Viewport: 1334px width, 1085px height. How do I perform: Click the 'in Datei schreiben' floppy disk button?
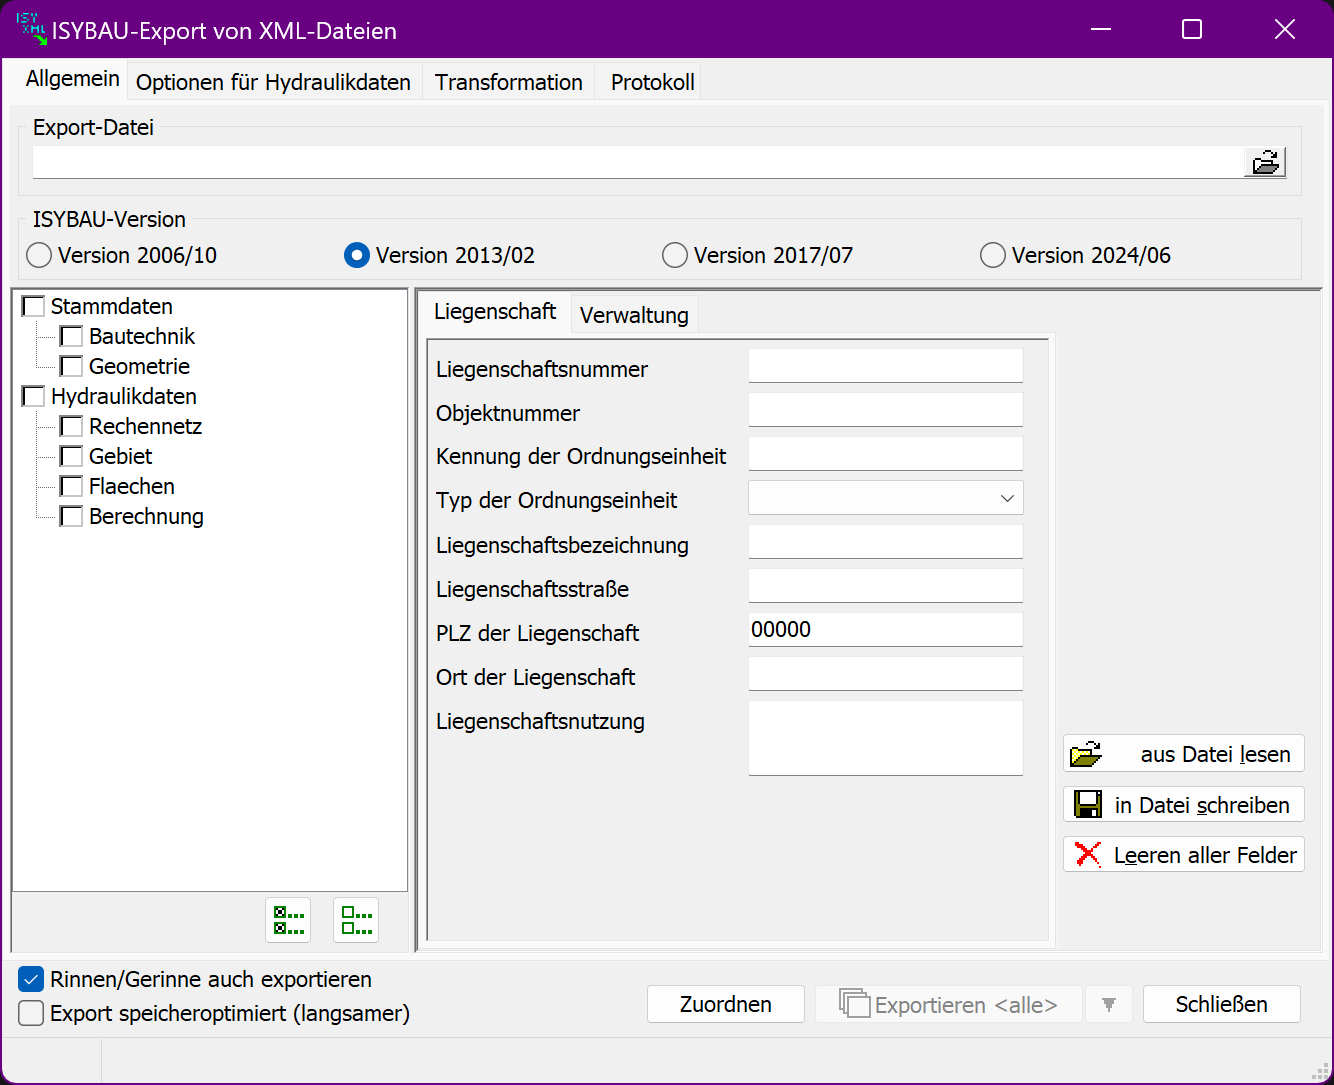pos(1183,805)
